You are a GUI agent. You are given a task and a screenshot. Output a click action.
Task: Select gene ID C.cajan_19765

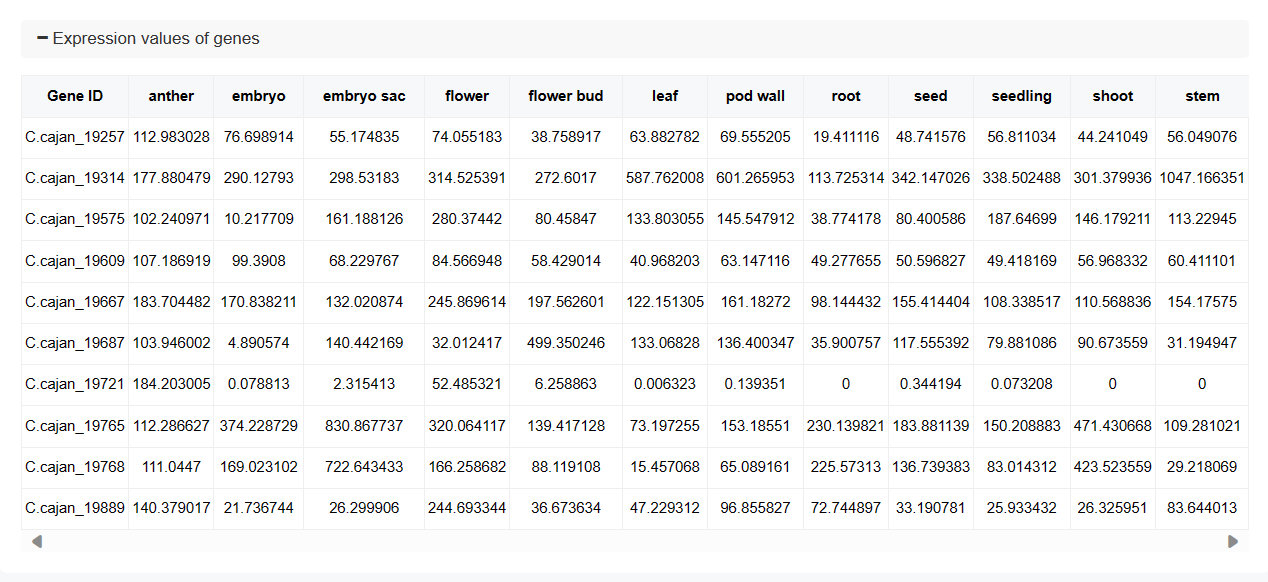tap(75, 426)
